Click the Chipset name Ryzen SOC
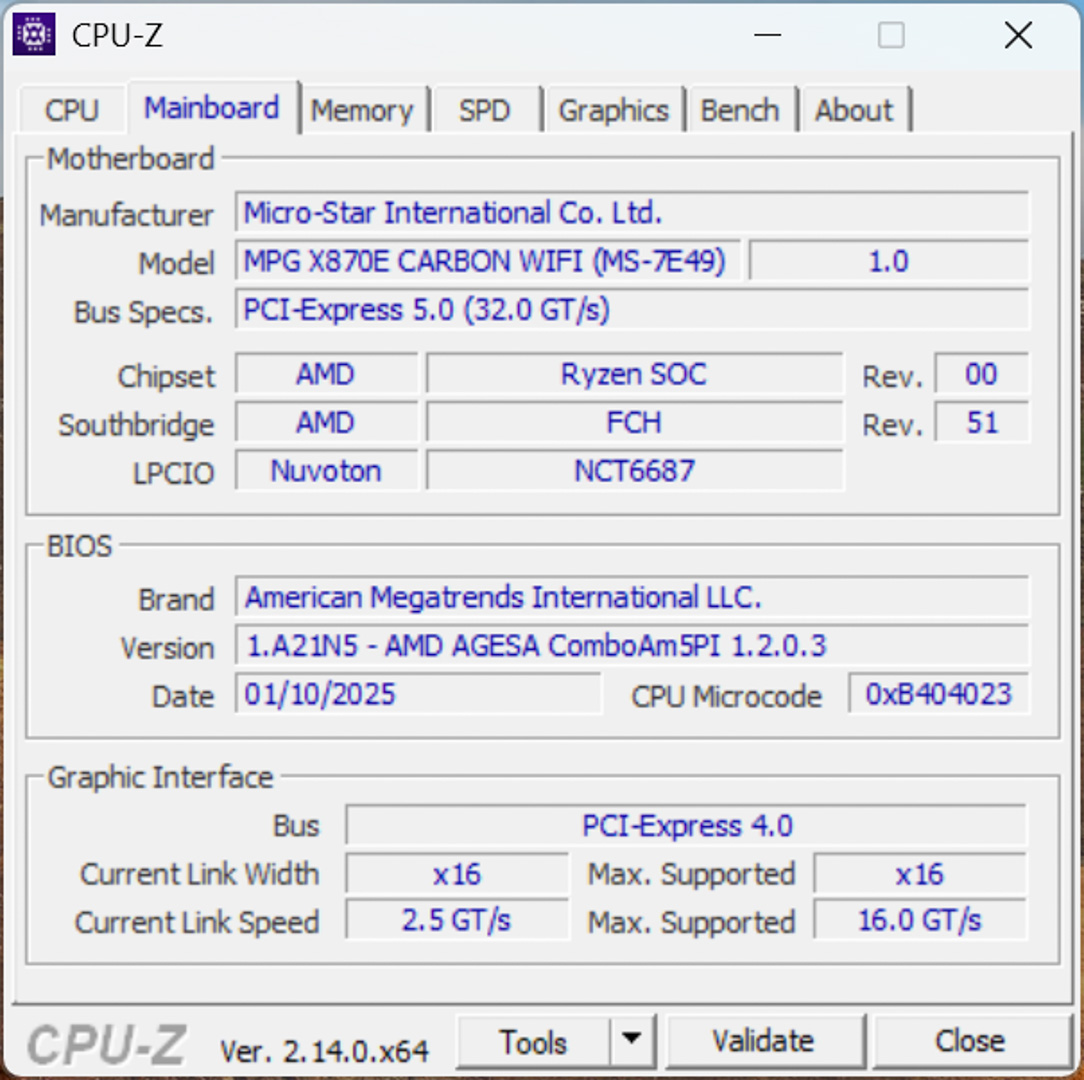This screenshot has height=1080, width=1084. coord(635,374)
